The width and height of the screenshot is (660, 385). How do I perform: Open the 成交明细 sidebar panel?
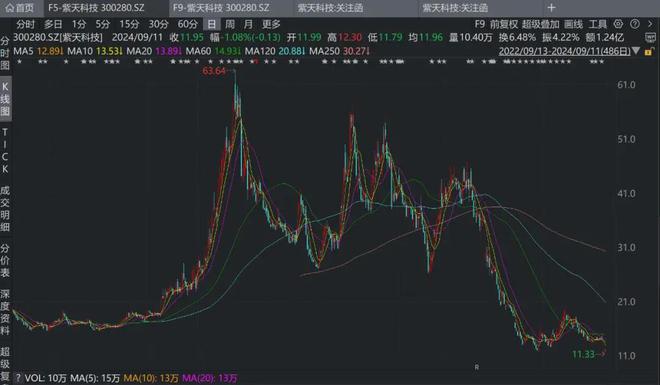tap(5, 209)
